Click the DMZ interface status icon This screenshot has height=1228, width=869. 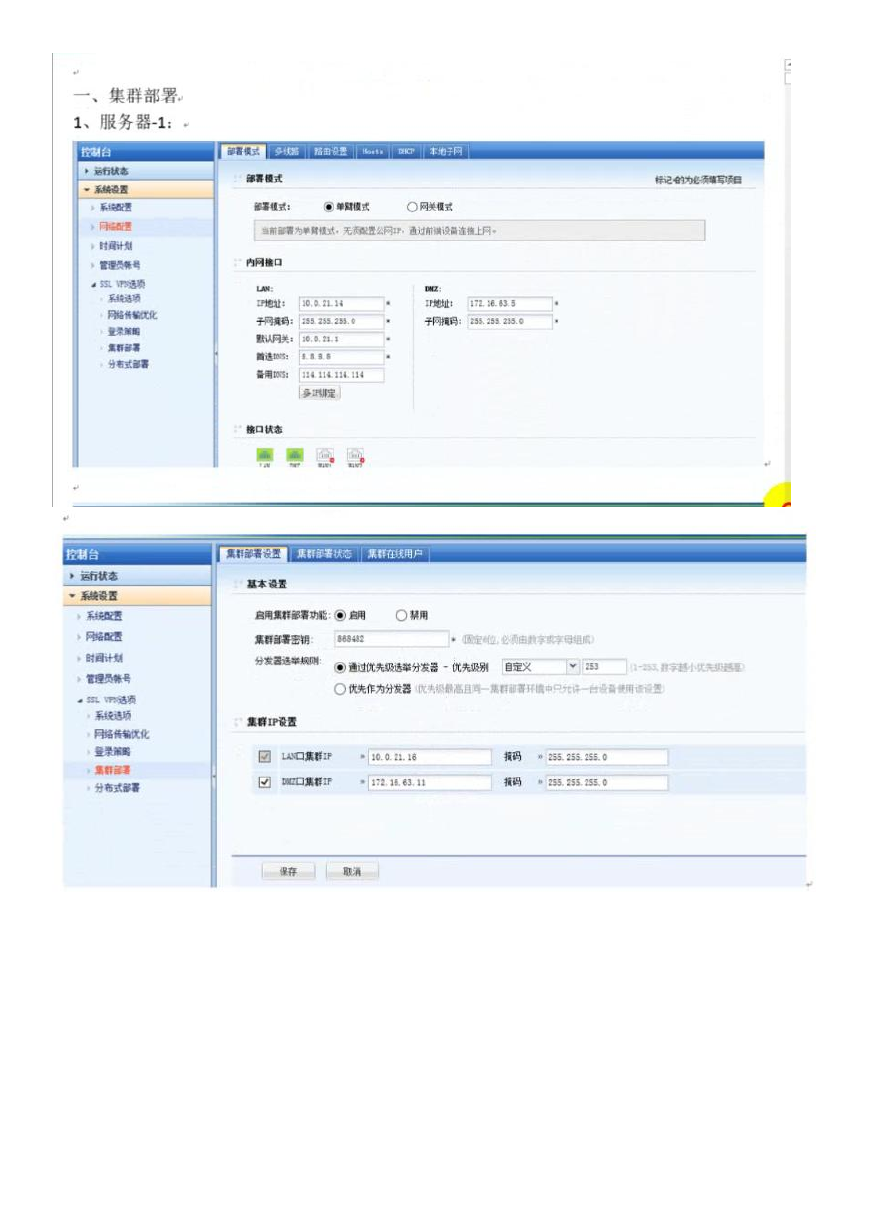click(x=294, y=455)
